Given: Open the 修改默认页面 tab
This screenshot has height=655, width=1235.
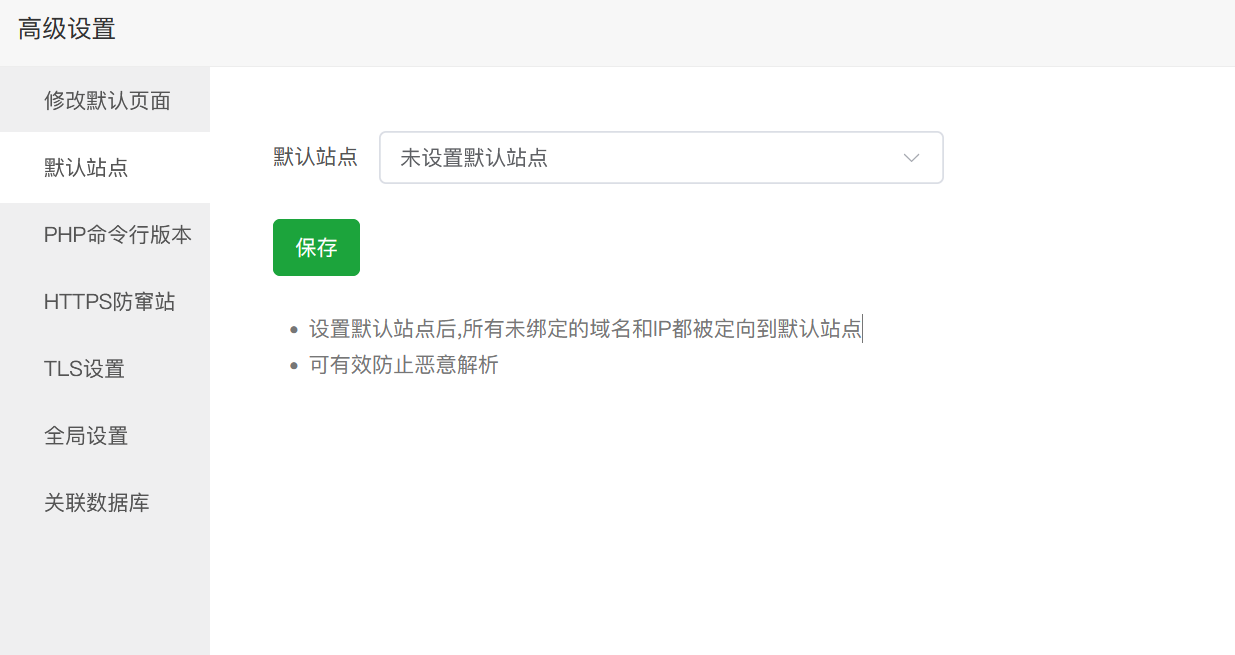Looking at the screenshot, I should [x=105, y=100].
